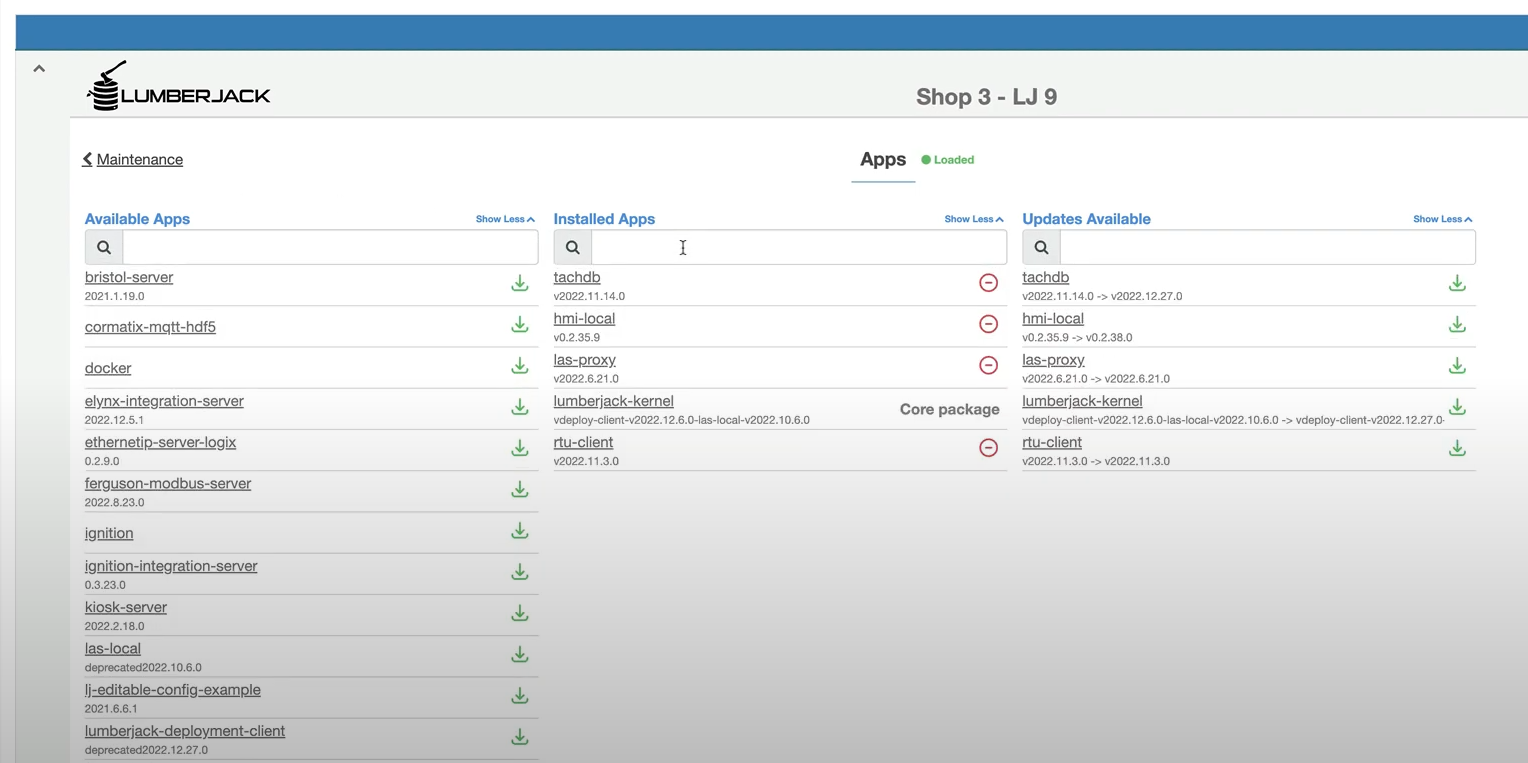Install elynx-integration-server with download icon
The width and height of the screenshot is (1528, 763).
click(520, 407)
